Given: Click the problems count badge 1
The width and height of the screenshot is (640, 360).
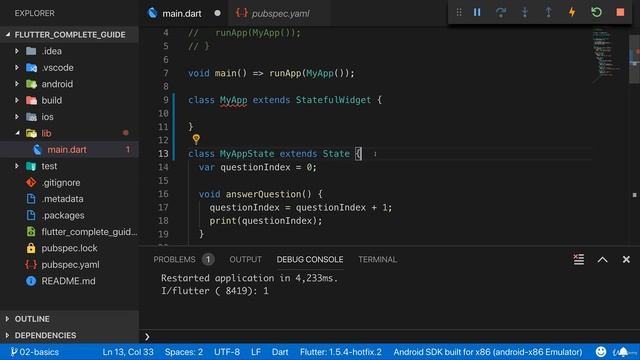Looking at the screenshot, I should point(208,259).
